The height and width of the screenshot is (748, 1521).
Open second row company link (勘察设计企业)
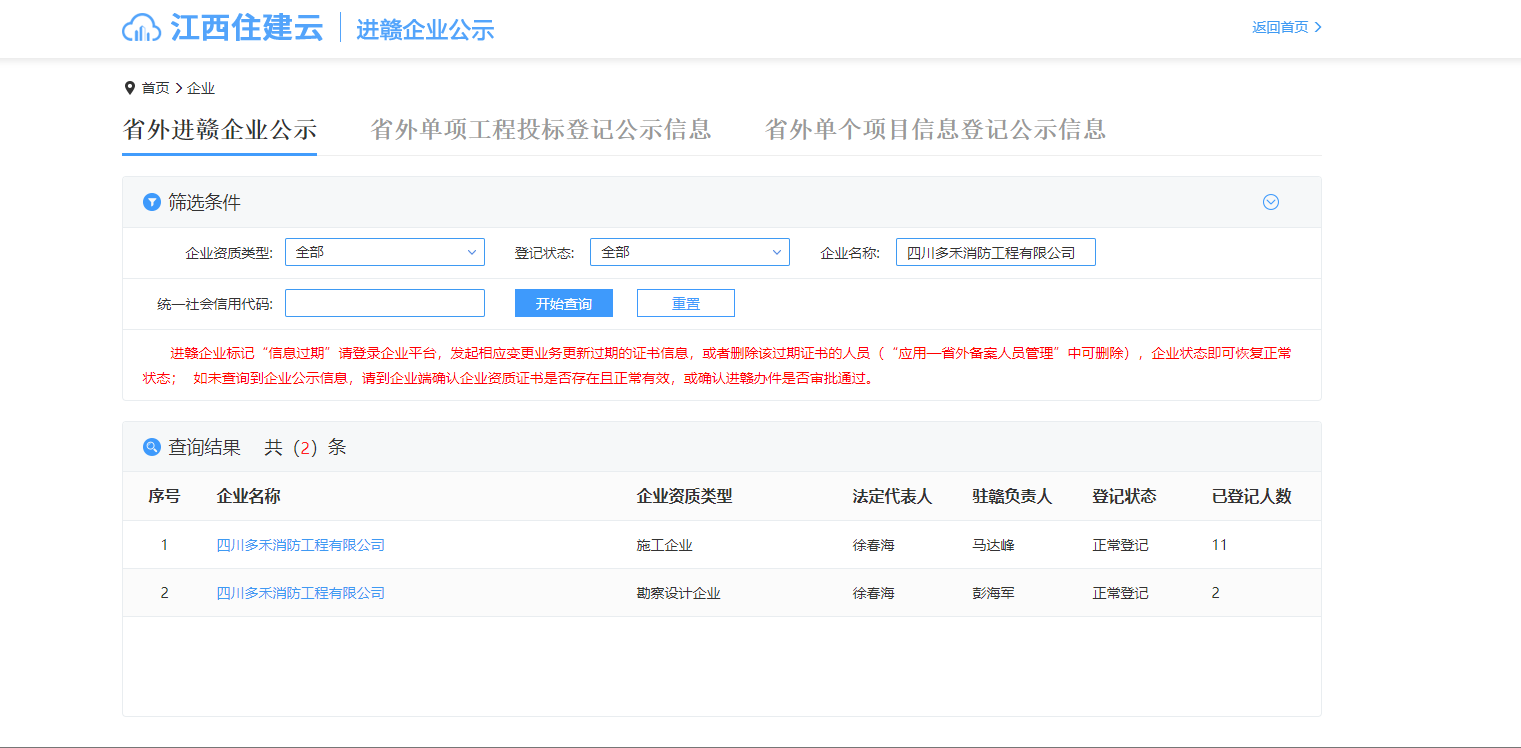coord(300,593)
